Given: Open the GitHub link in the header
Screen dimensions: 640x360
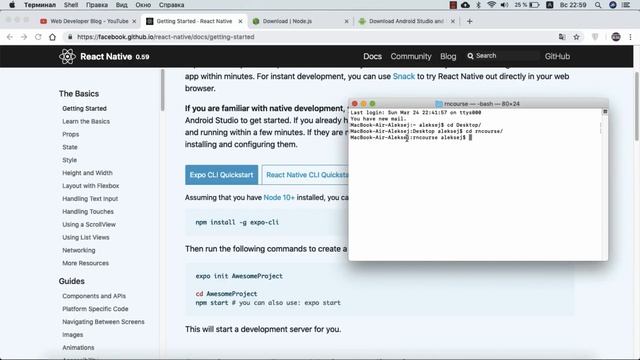Looking at the screenshot, I should pos(557,56).
